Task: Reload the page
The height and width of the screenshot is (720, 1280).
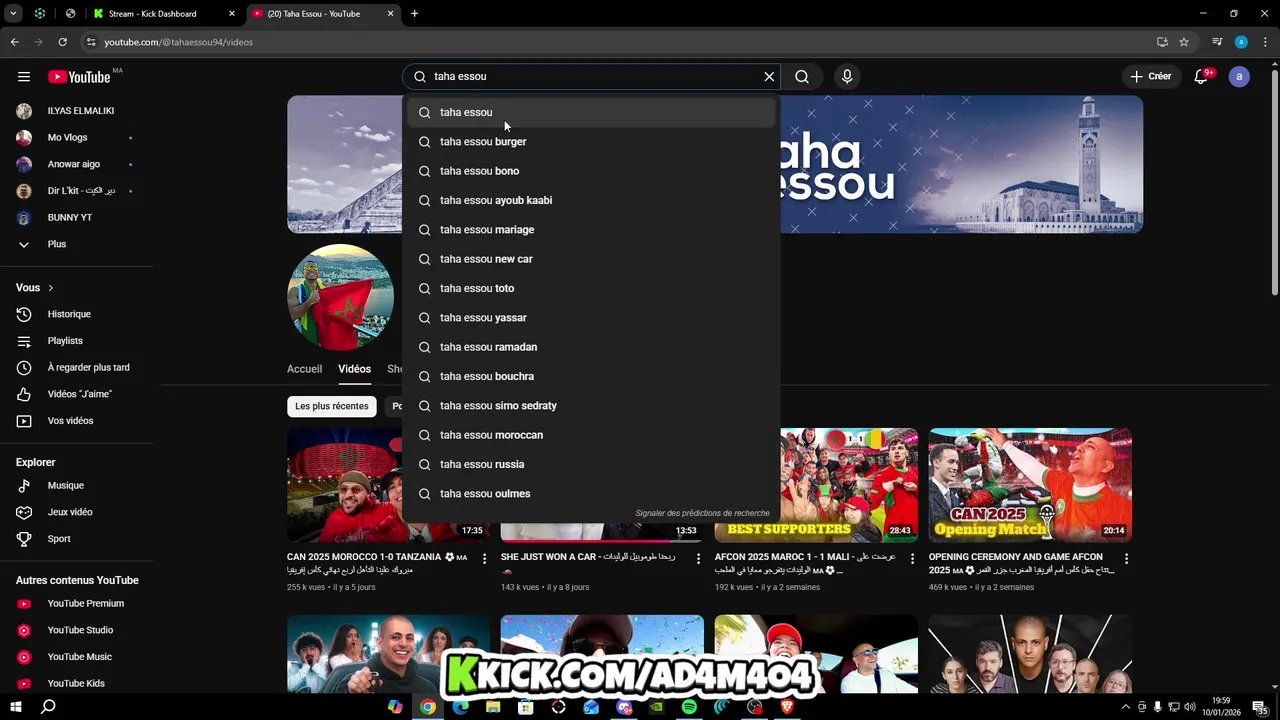Action: (62, 42)
